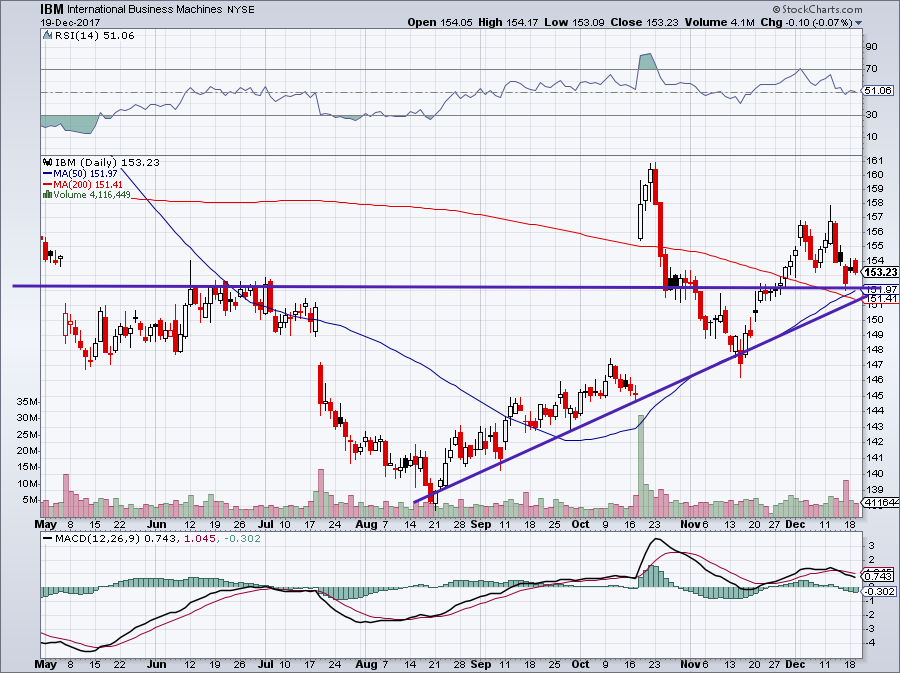The image size is (900, 673).
Task: Open the StockCharts.com copyright link
Action: 817,9
